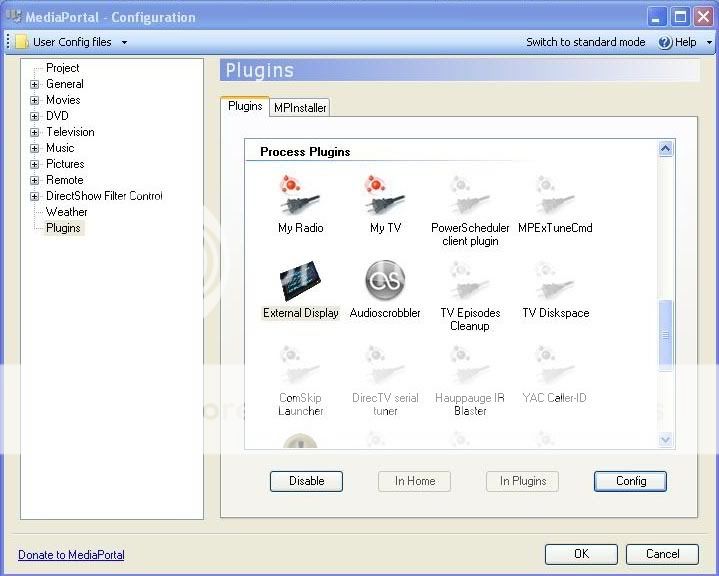Click the In Home button
Image resolution: width=719 pixels, height=576 pixels.
click(x=415, y=481)
